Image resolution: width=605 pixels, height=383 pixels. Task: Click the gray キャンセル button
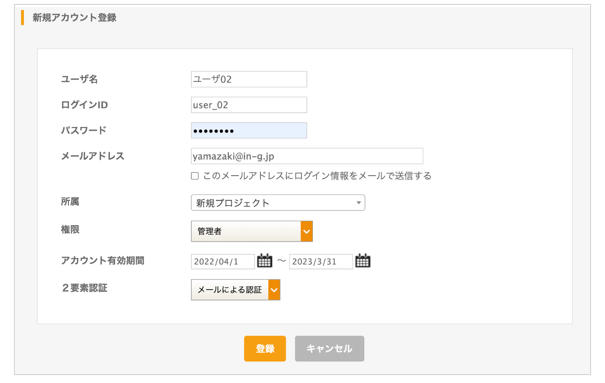(329, 348)
